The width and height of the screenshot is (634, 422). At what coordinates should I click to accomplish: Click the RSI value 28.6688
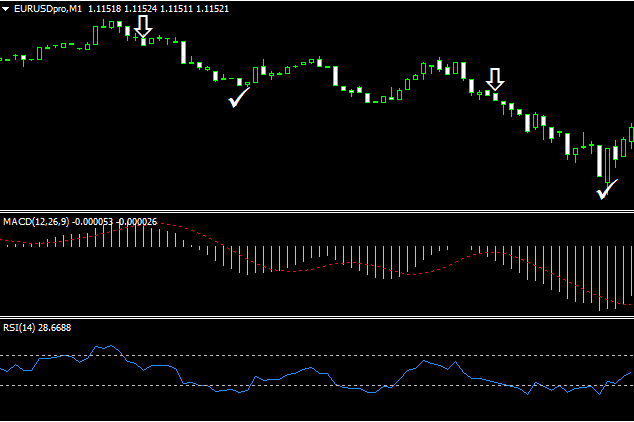(54, 328)
